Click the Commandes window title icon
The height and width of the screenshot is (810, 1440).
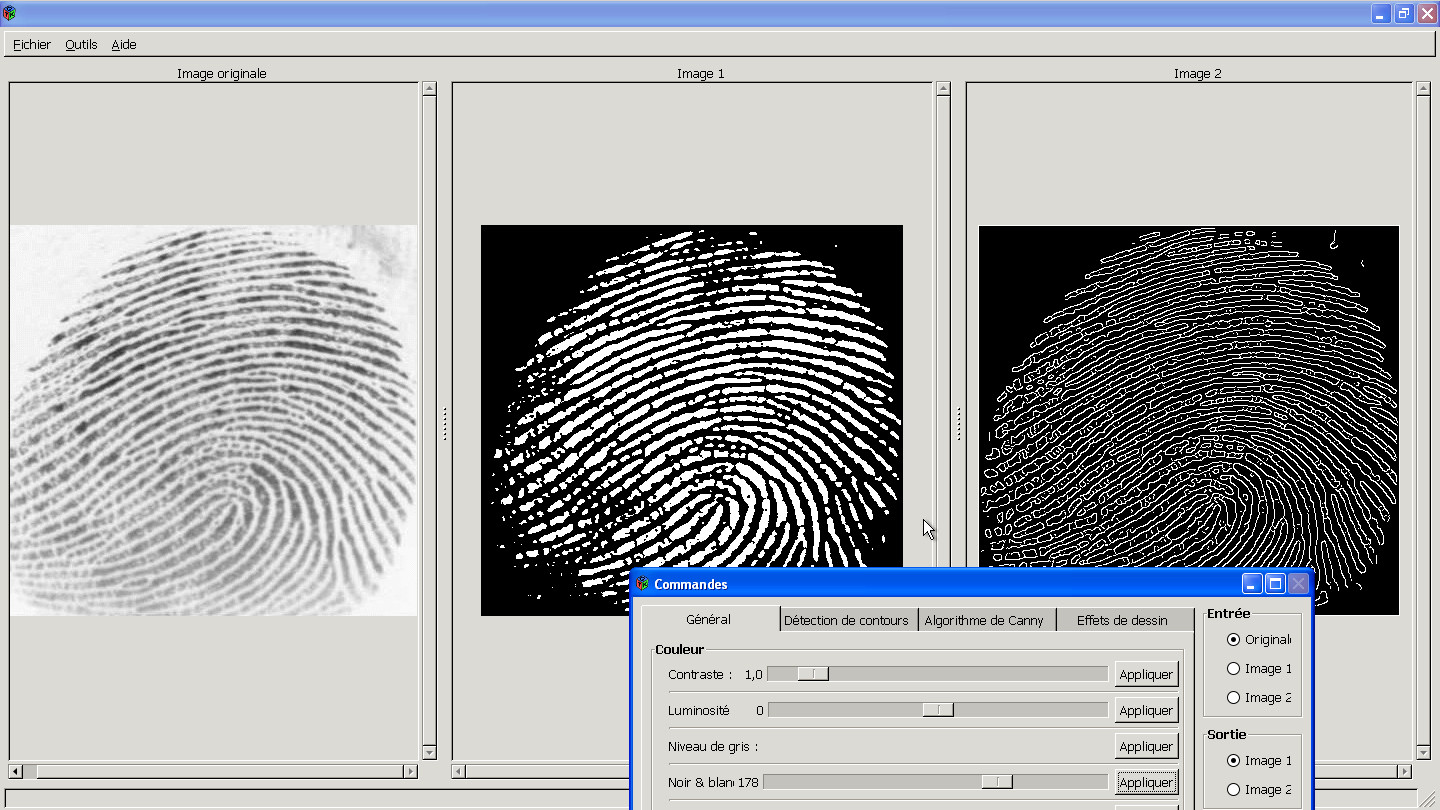643,584
